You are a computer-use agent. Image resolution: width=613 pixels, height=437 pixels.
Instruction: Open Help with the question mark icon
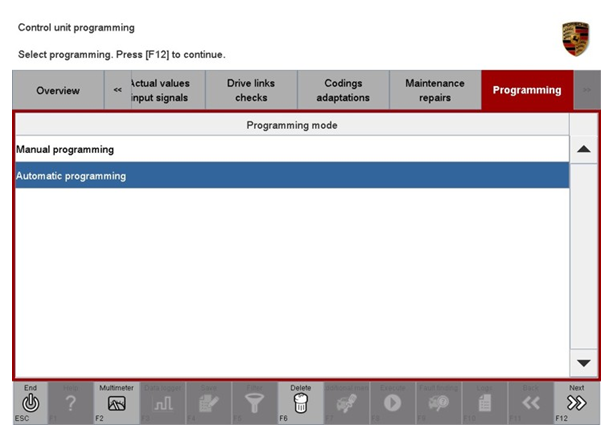click(x=70, y=402)
